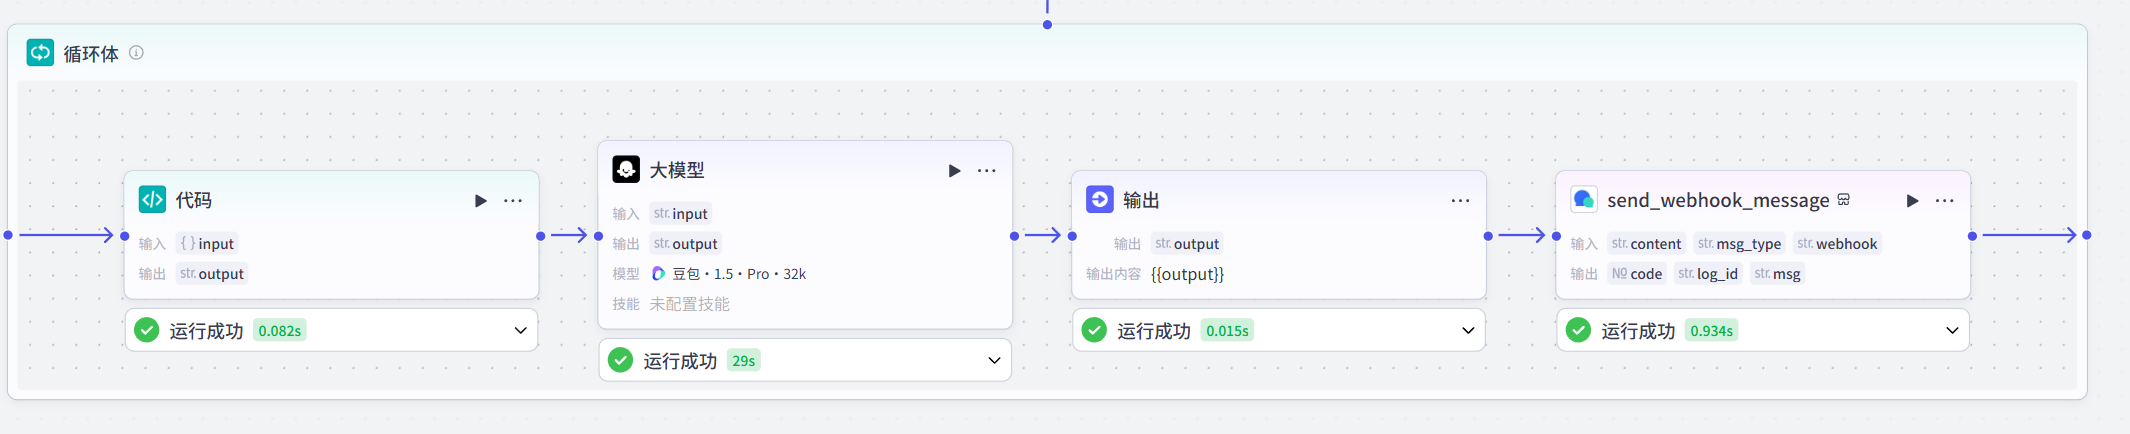Click the plugin badge beside send_webhook_message

(x=1844, y=200)
